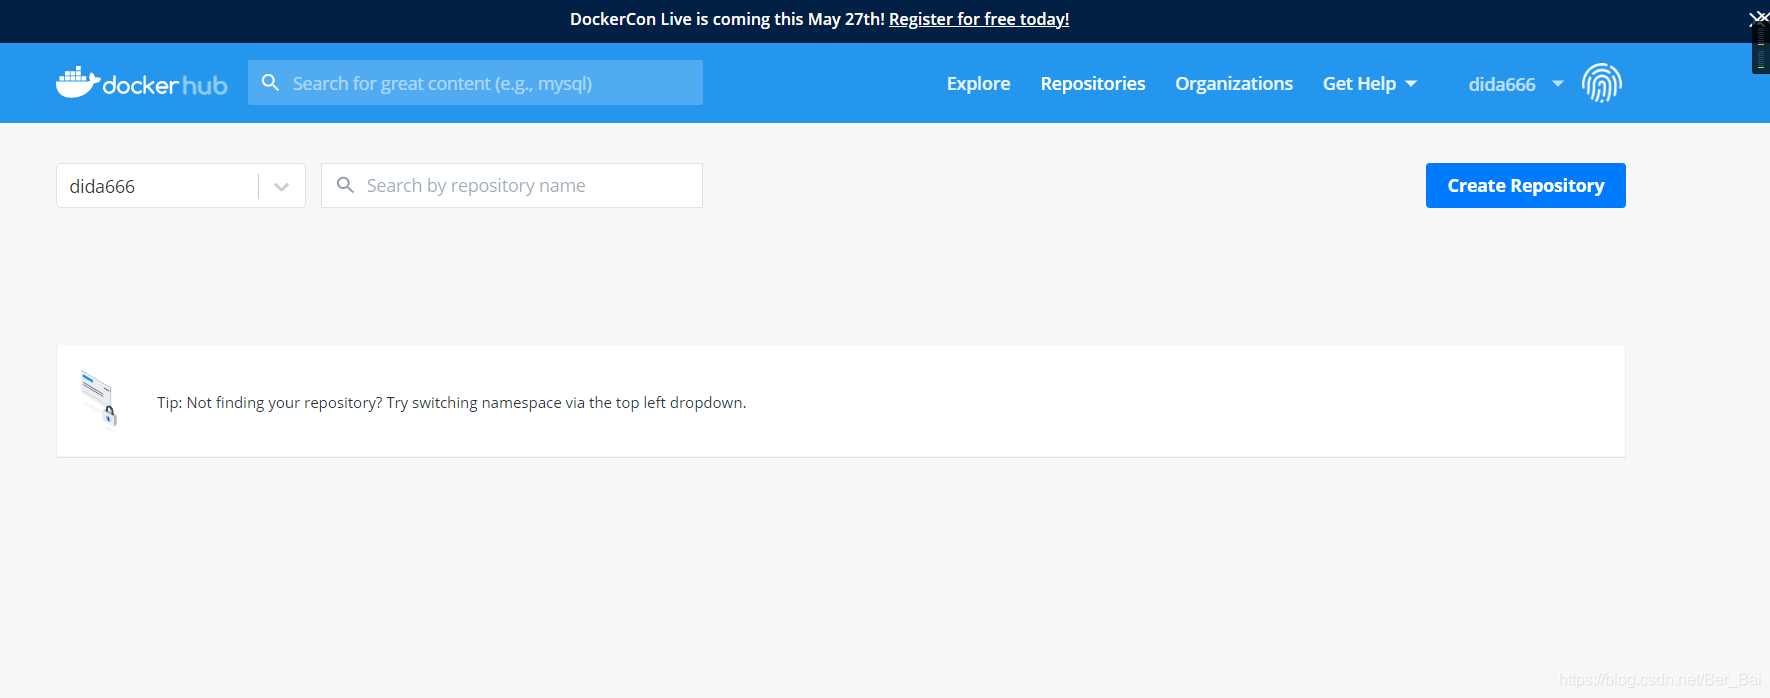Open the Repositories page

1093,84
